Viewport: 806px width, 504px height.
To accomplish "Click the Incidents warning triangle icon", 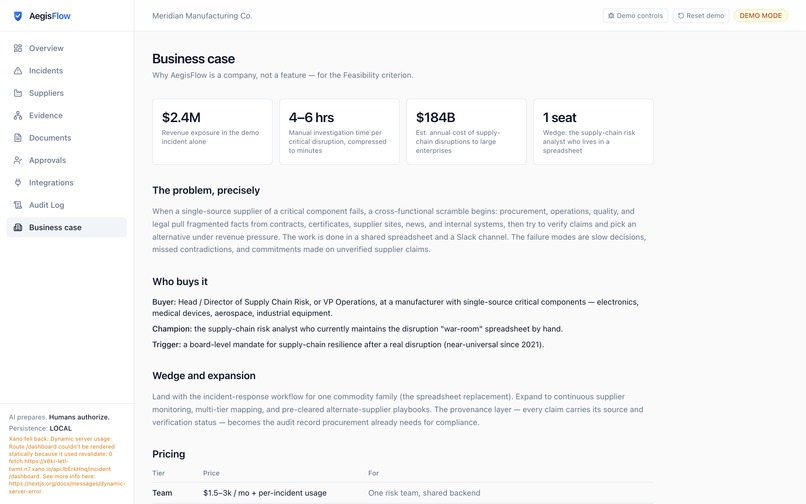I will click(x=18, y=70).
